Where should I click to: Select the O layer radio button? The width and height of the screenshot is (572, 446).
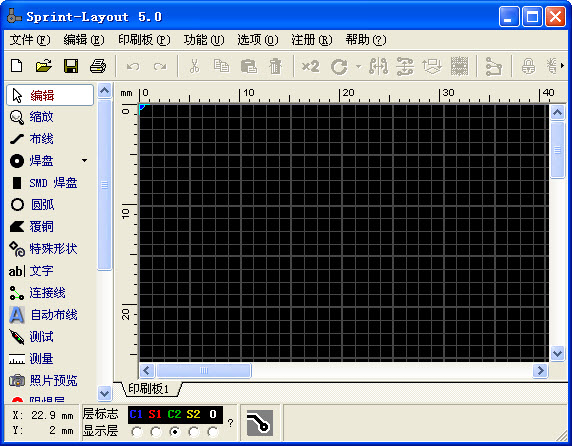213,432
